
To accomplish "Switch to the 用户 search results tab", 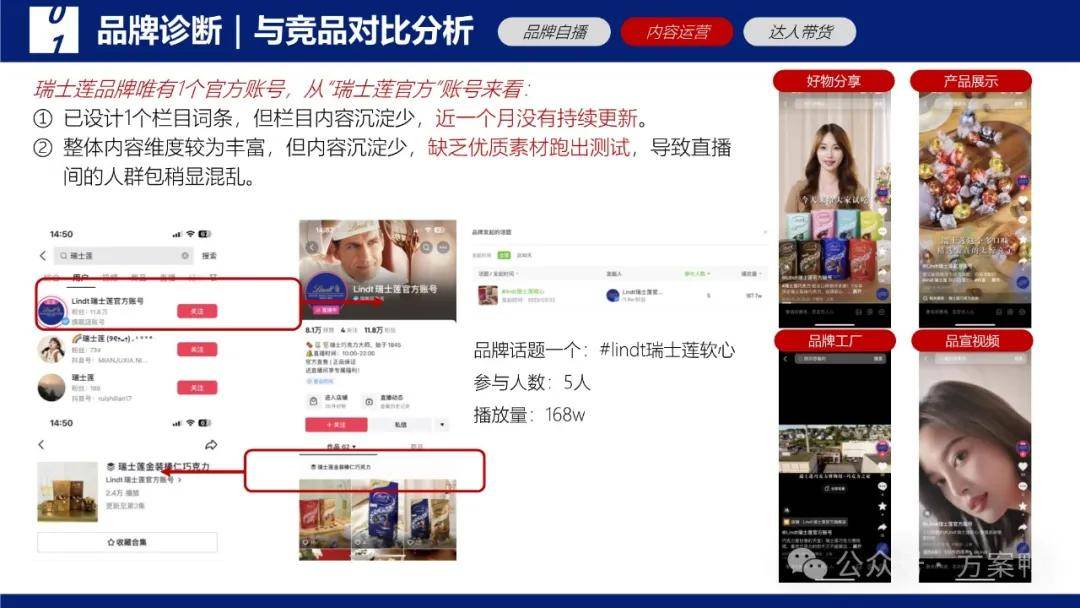I will tap(81, 277).
